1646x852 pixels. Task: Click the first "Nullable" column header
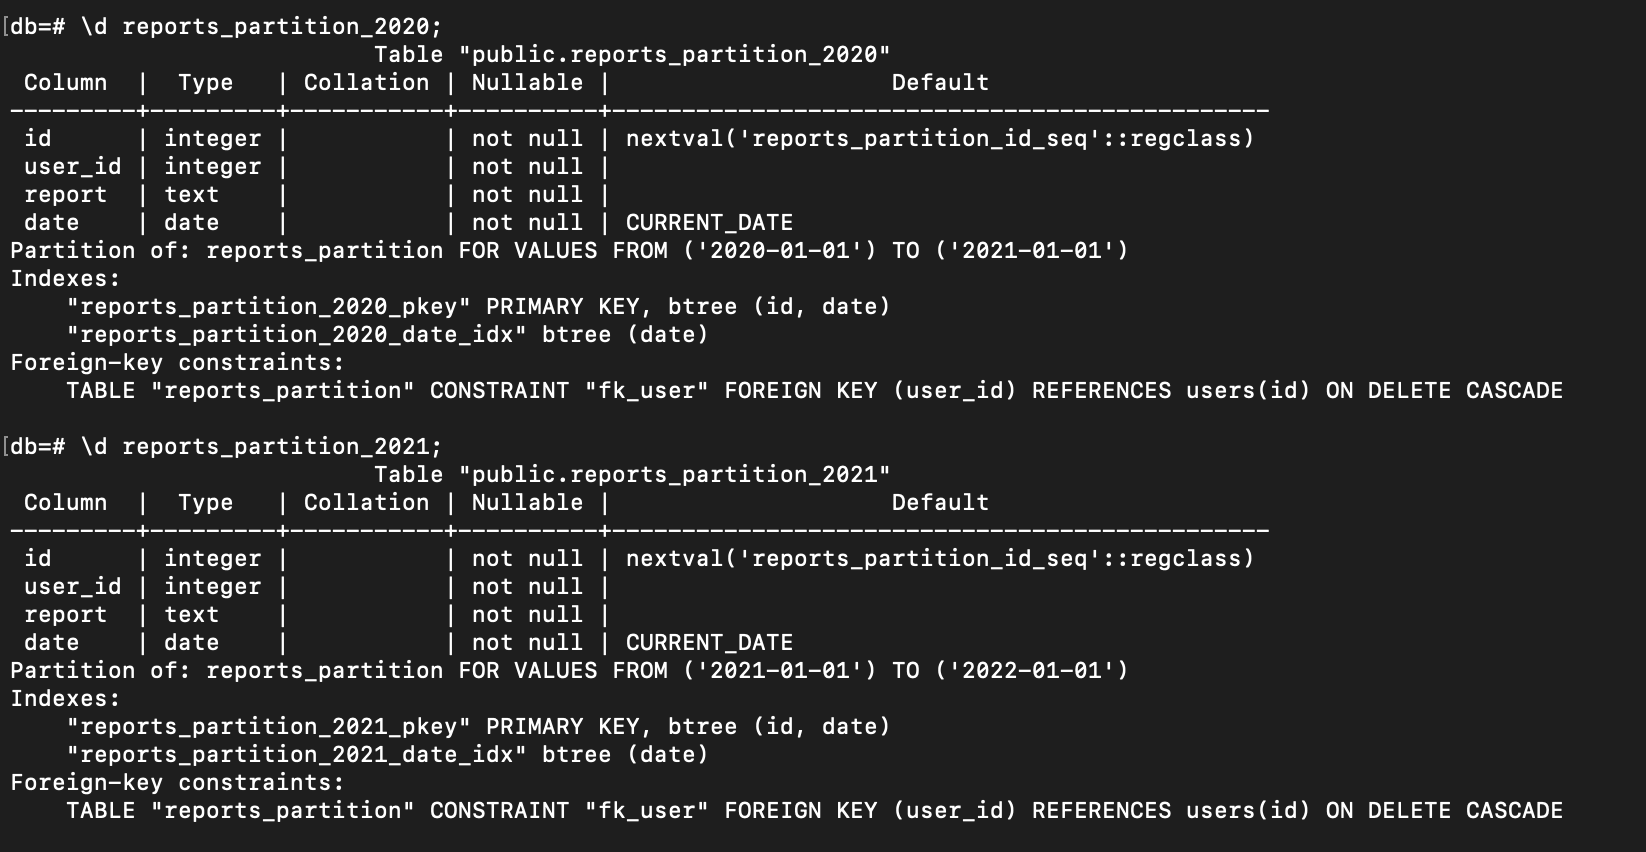click(x=527, y=82)
